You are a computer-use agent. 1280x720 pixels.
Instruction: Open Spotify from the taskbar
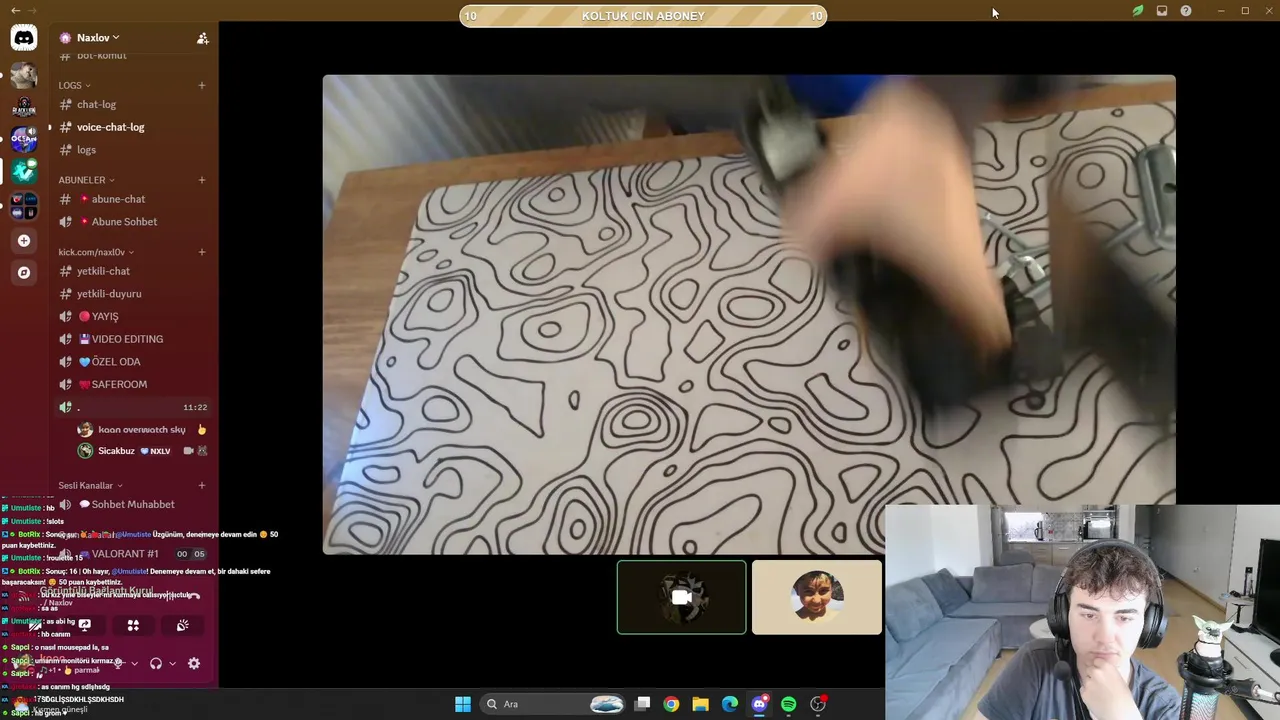(788, 704)
